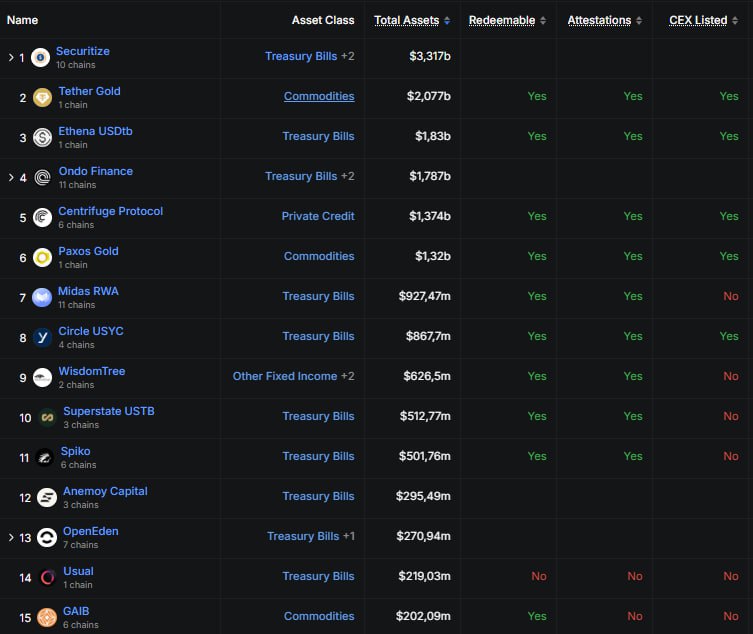753x634 pixels.
Task: Click the Tether Gold logo icon
Action: click(x=42, y=98)
